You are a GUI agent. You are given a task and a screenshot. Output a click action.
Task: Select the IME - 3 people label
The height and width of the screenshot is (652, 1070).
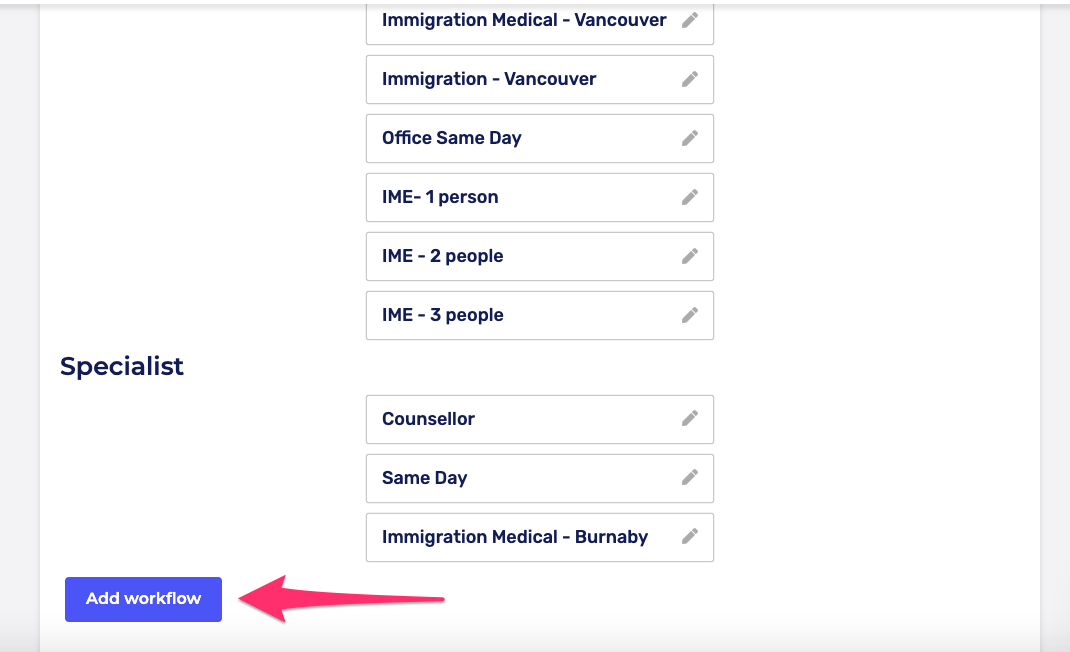442,315
